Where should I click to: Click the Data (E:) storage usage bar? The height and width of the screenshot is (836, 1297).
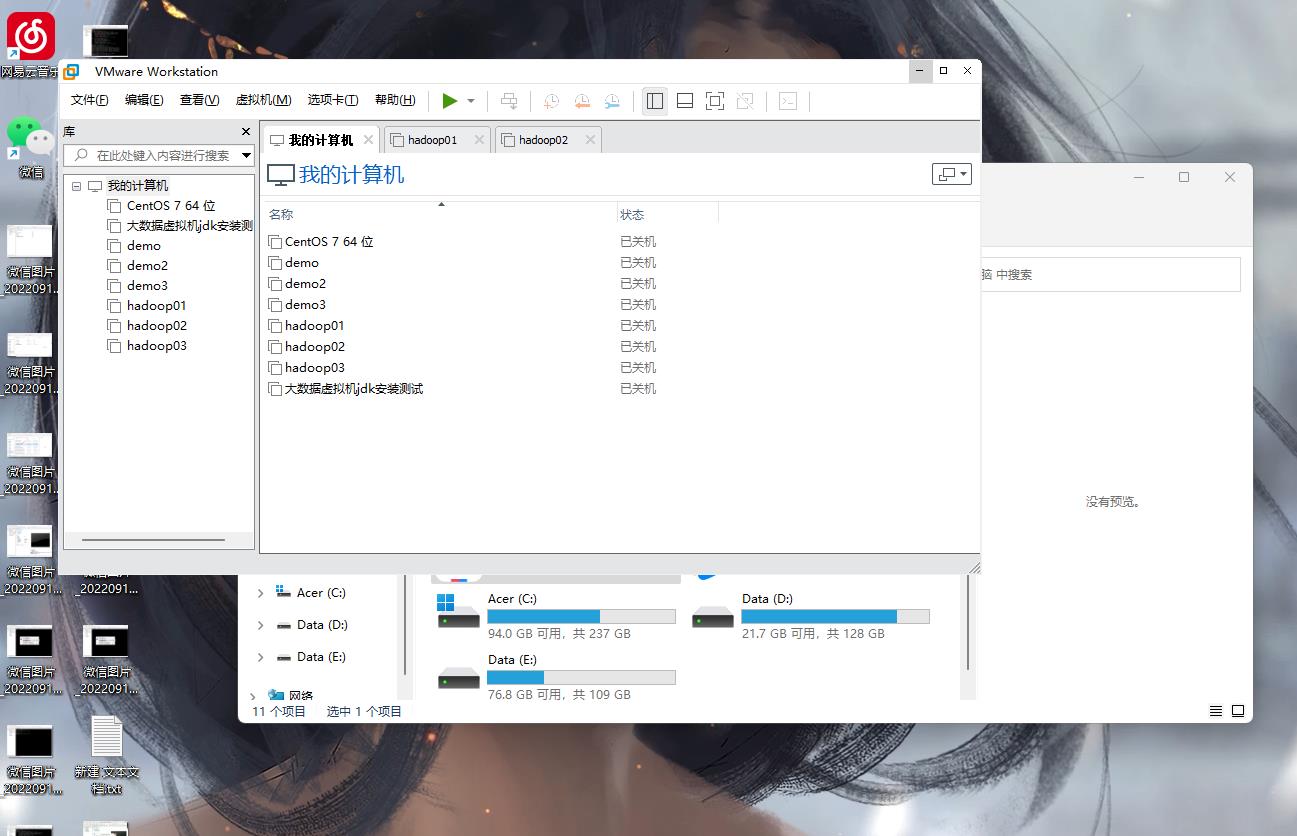581,677
